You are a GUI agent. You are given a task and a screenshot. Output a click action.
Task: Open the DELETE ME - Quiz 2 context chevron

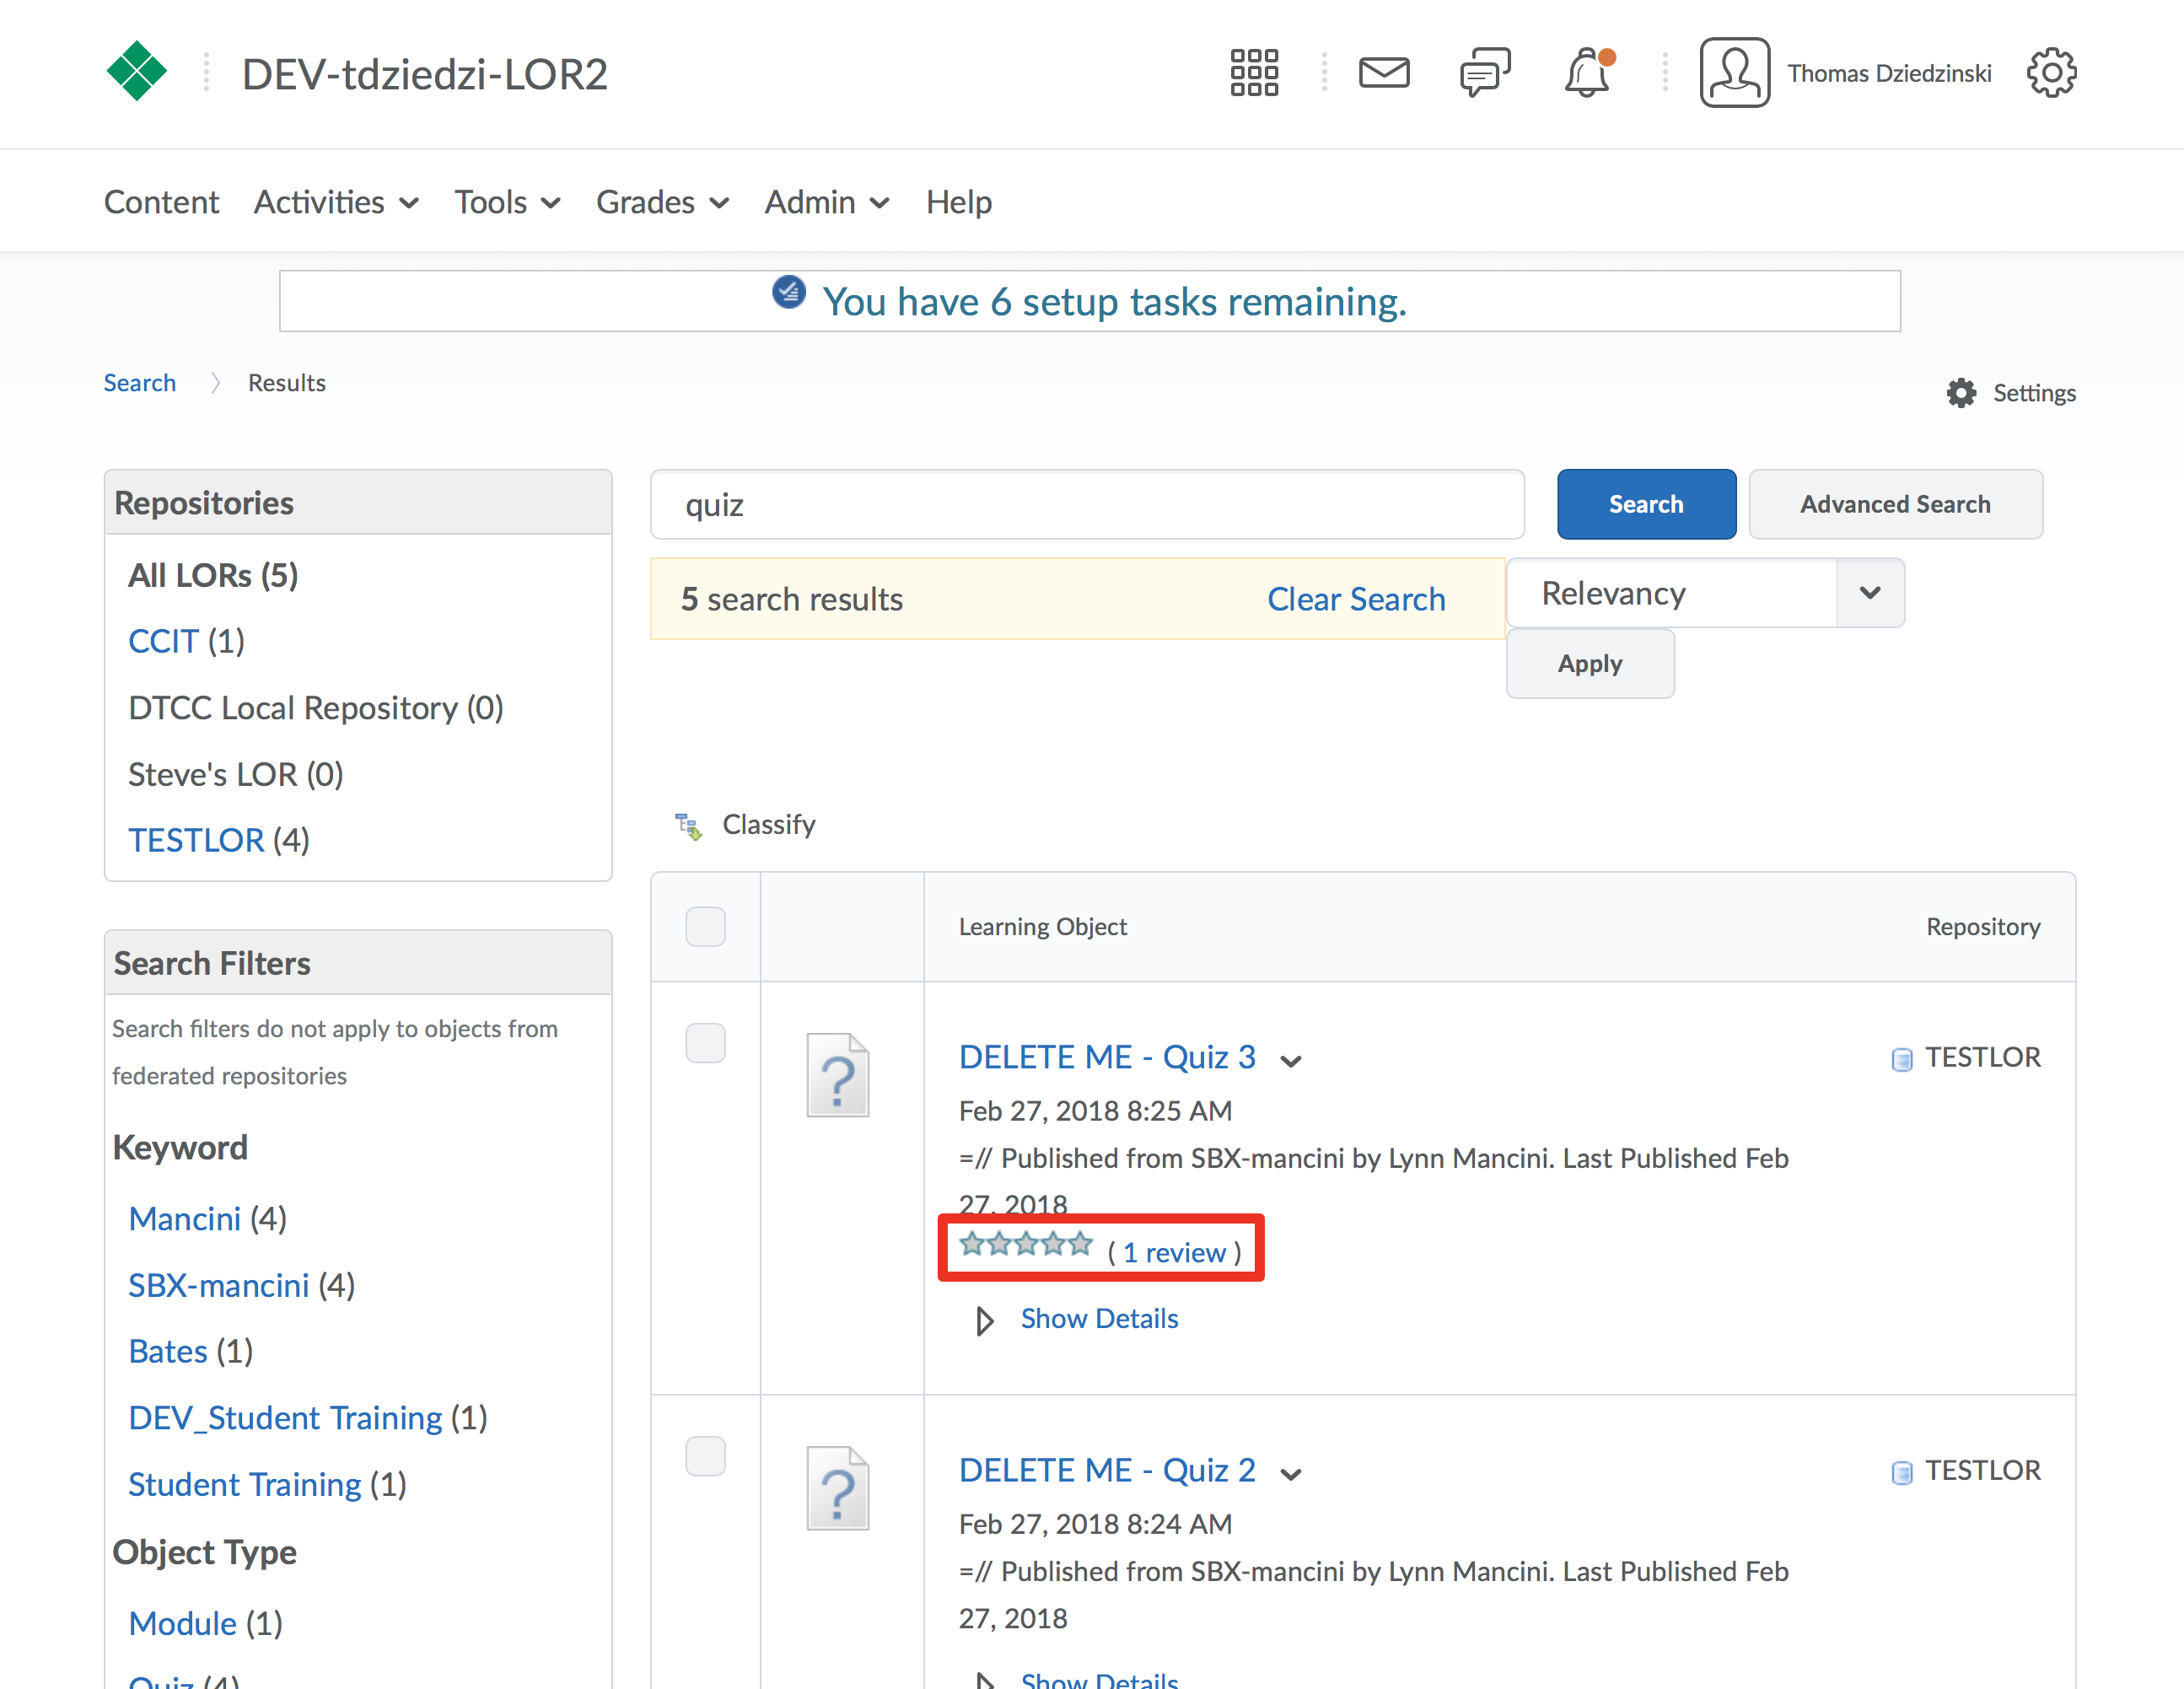pyautogui.click(x=1291, y=1475)
